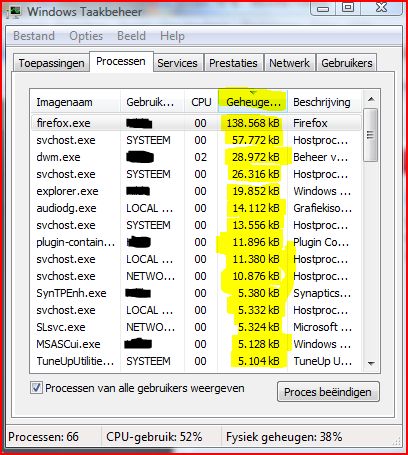Image resolution: width=408 pixels, height=455 pixels.
Task: Click the process list scrollbar thumb
Action: point(371,135)
